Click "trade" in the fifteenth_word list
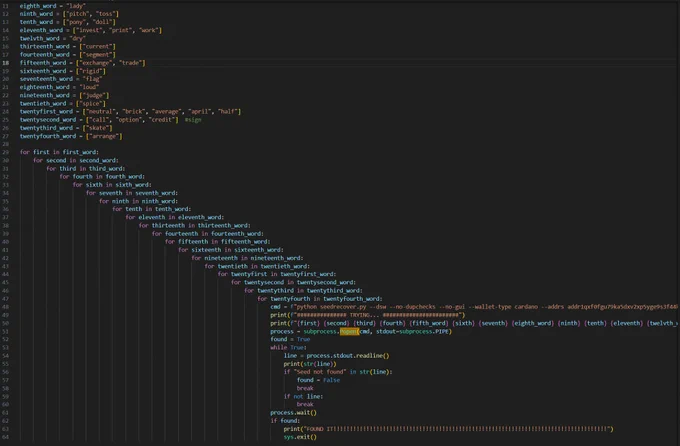Viewport: 680px width, 446px height. [131, 63]
